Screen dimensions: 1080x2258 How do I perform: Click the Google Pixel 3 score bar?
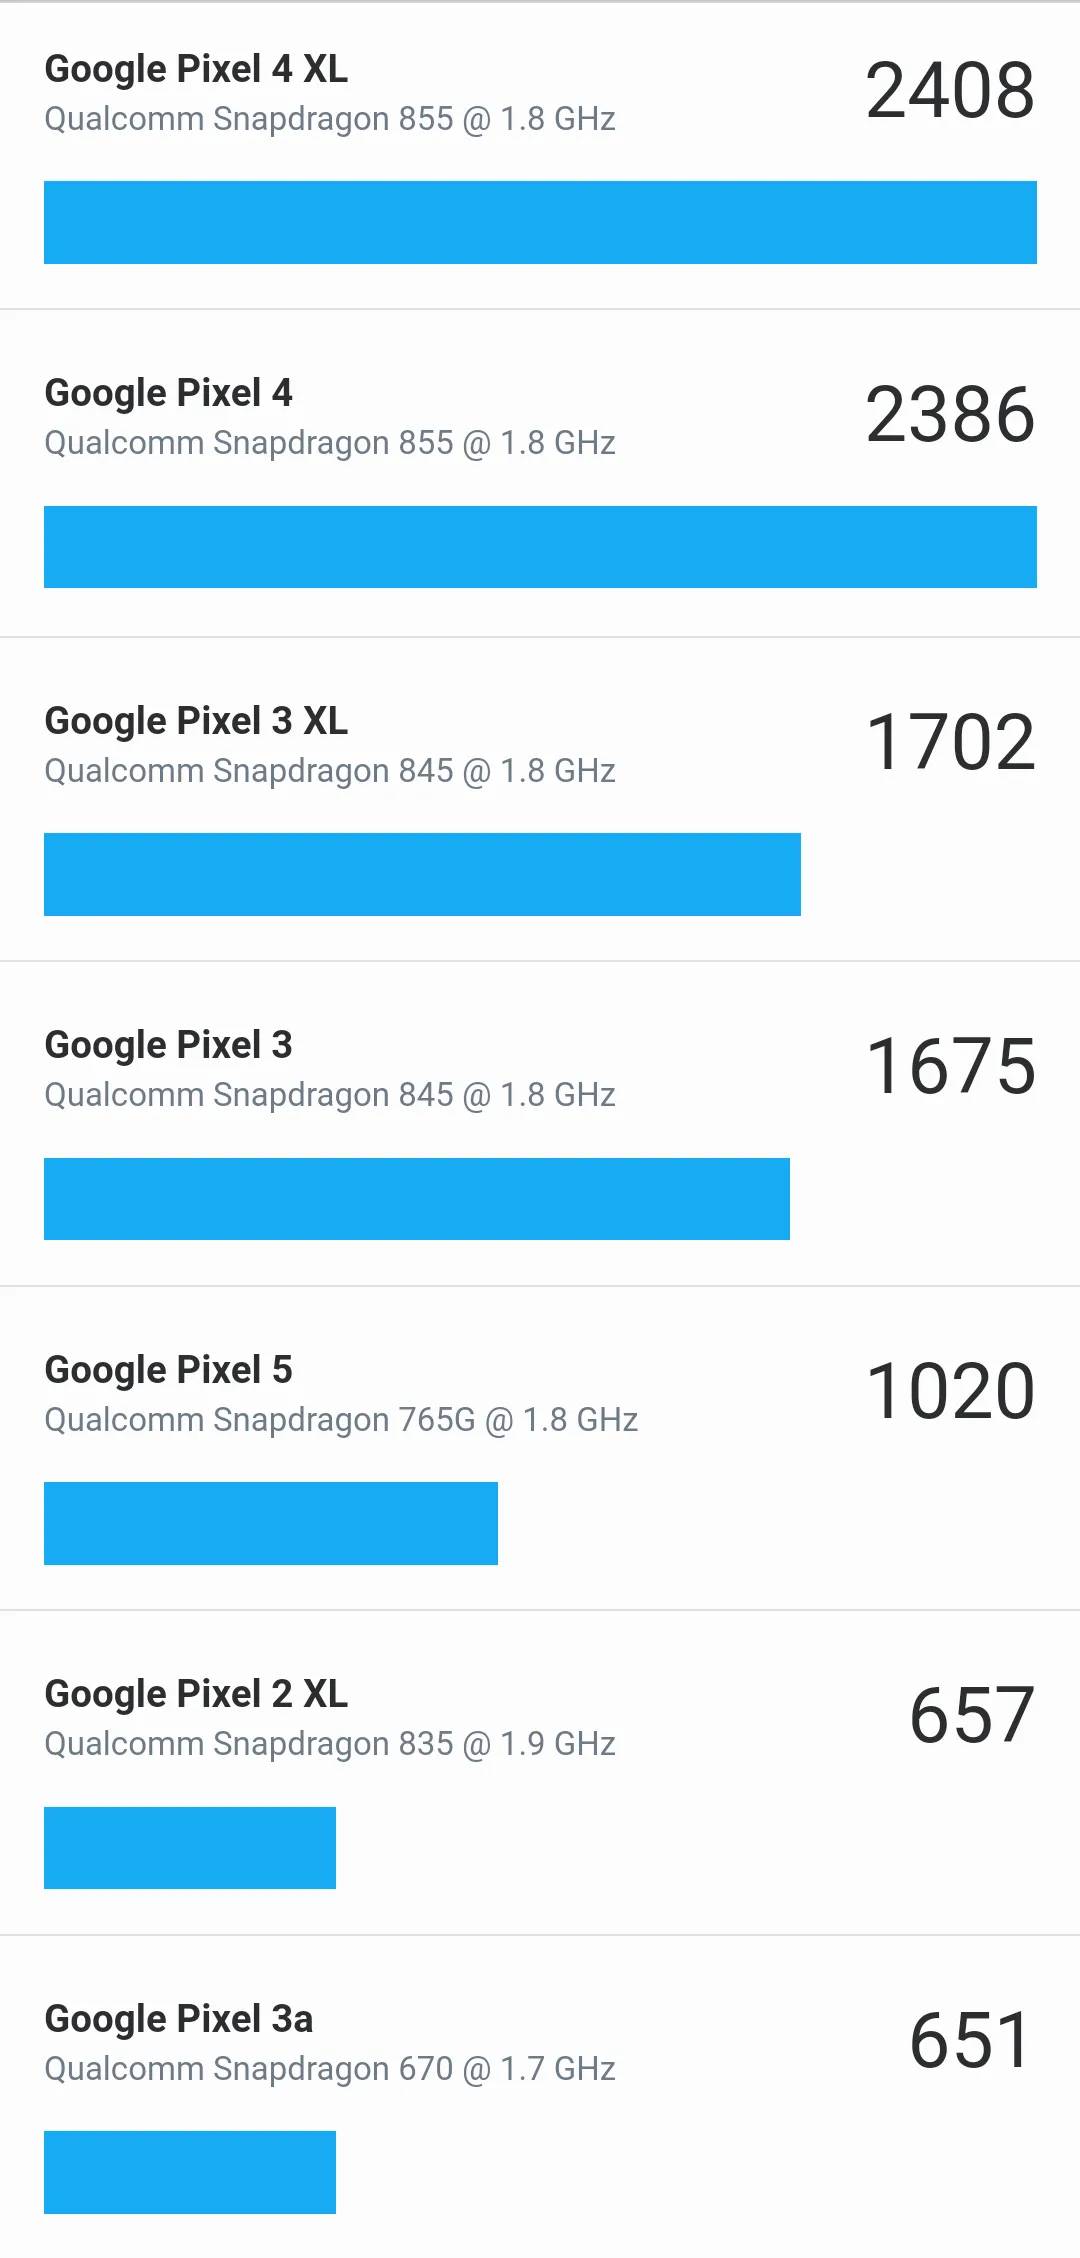[x=417, y=1199]
